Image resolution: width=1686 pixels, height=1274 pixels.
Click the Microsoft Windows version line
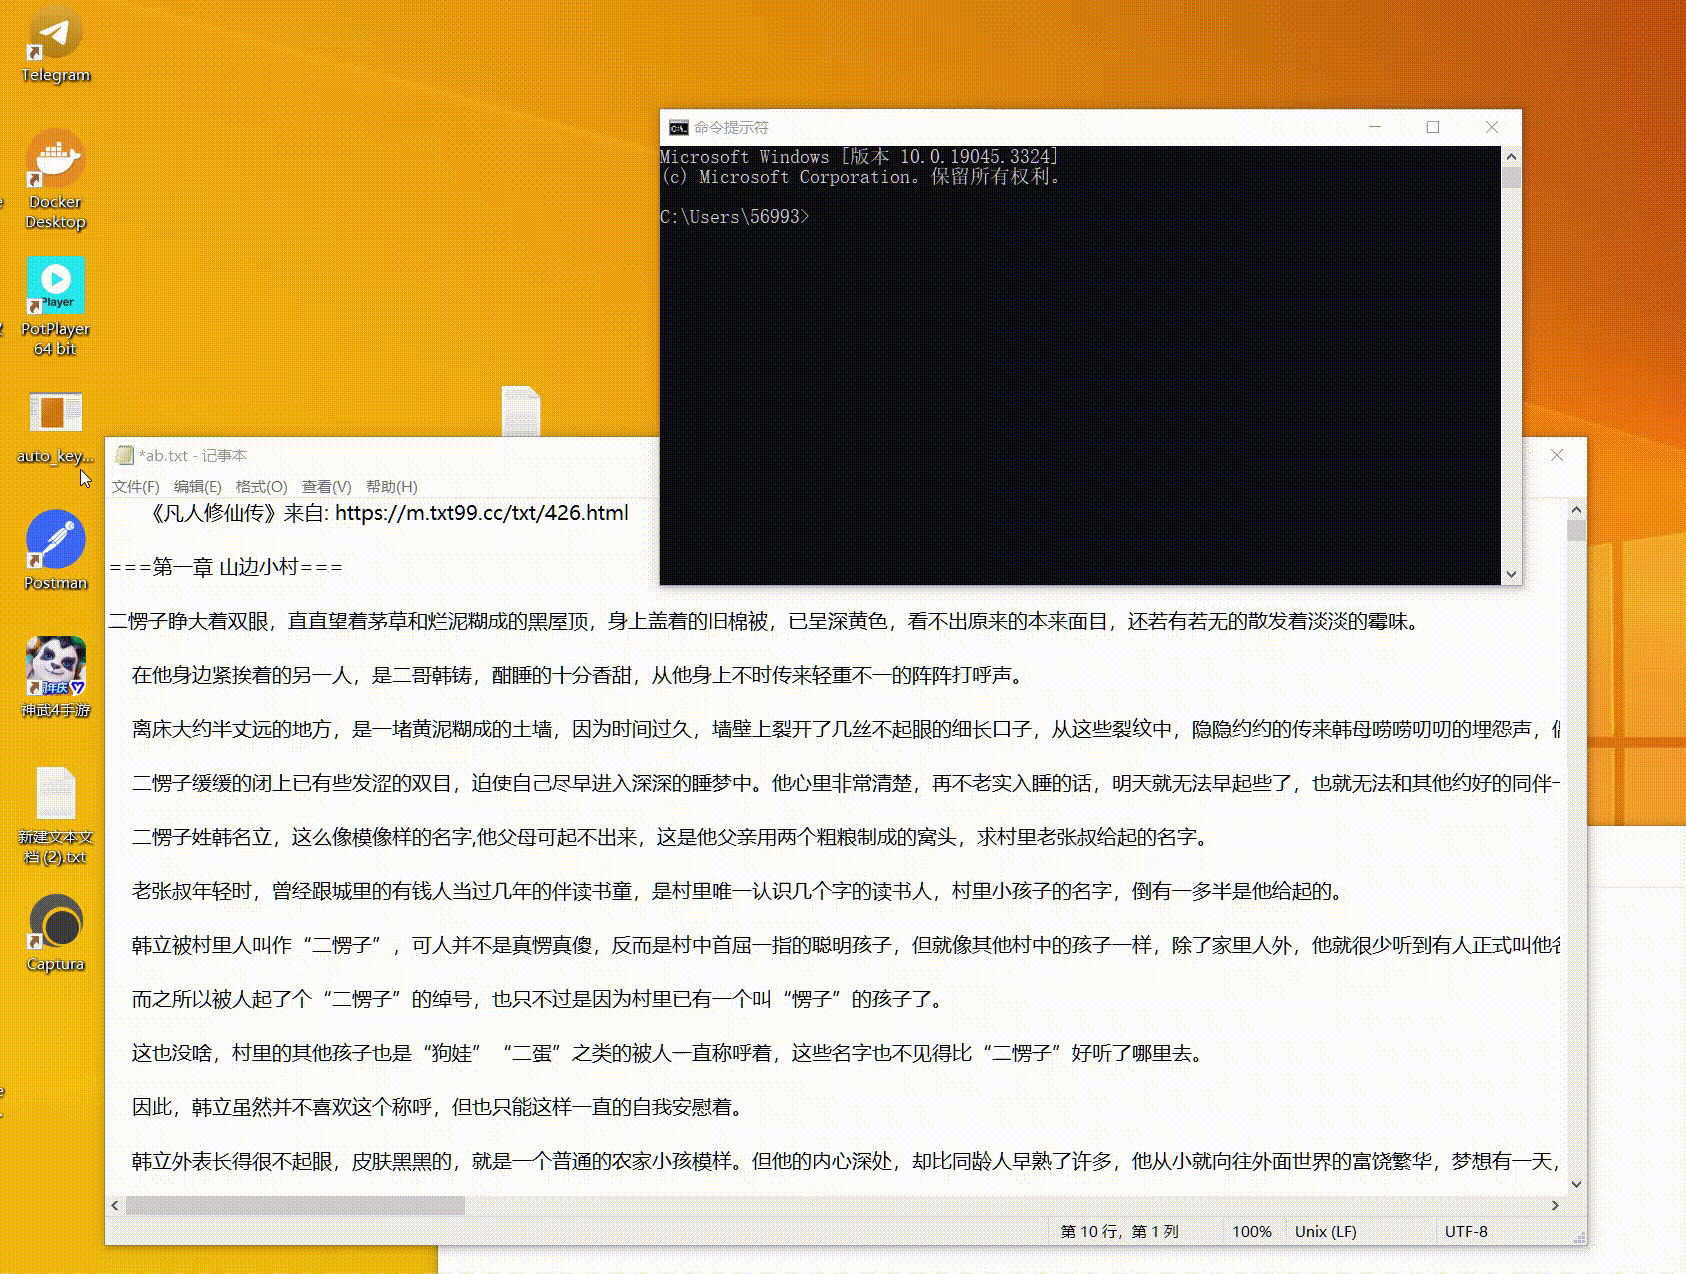pos(859,156)
